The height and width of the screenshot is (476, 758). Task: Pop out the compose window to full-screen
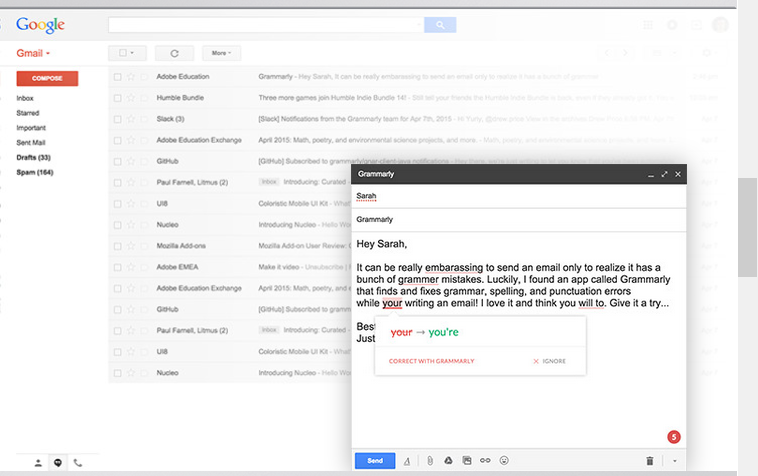click(664, 174)
